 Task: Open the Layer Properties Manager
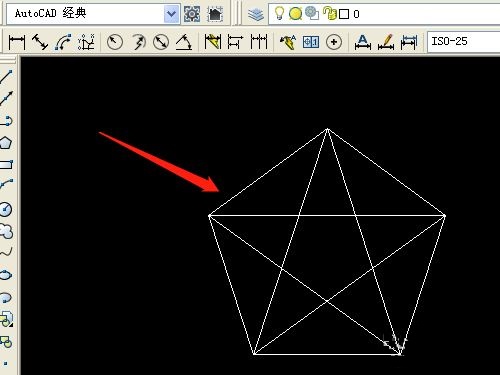click(x=256, y=14)
